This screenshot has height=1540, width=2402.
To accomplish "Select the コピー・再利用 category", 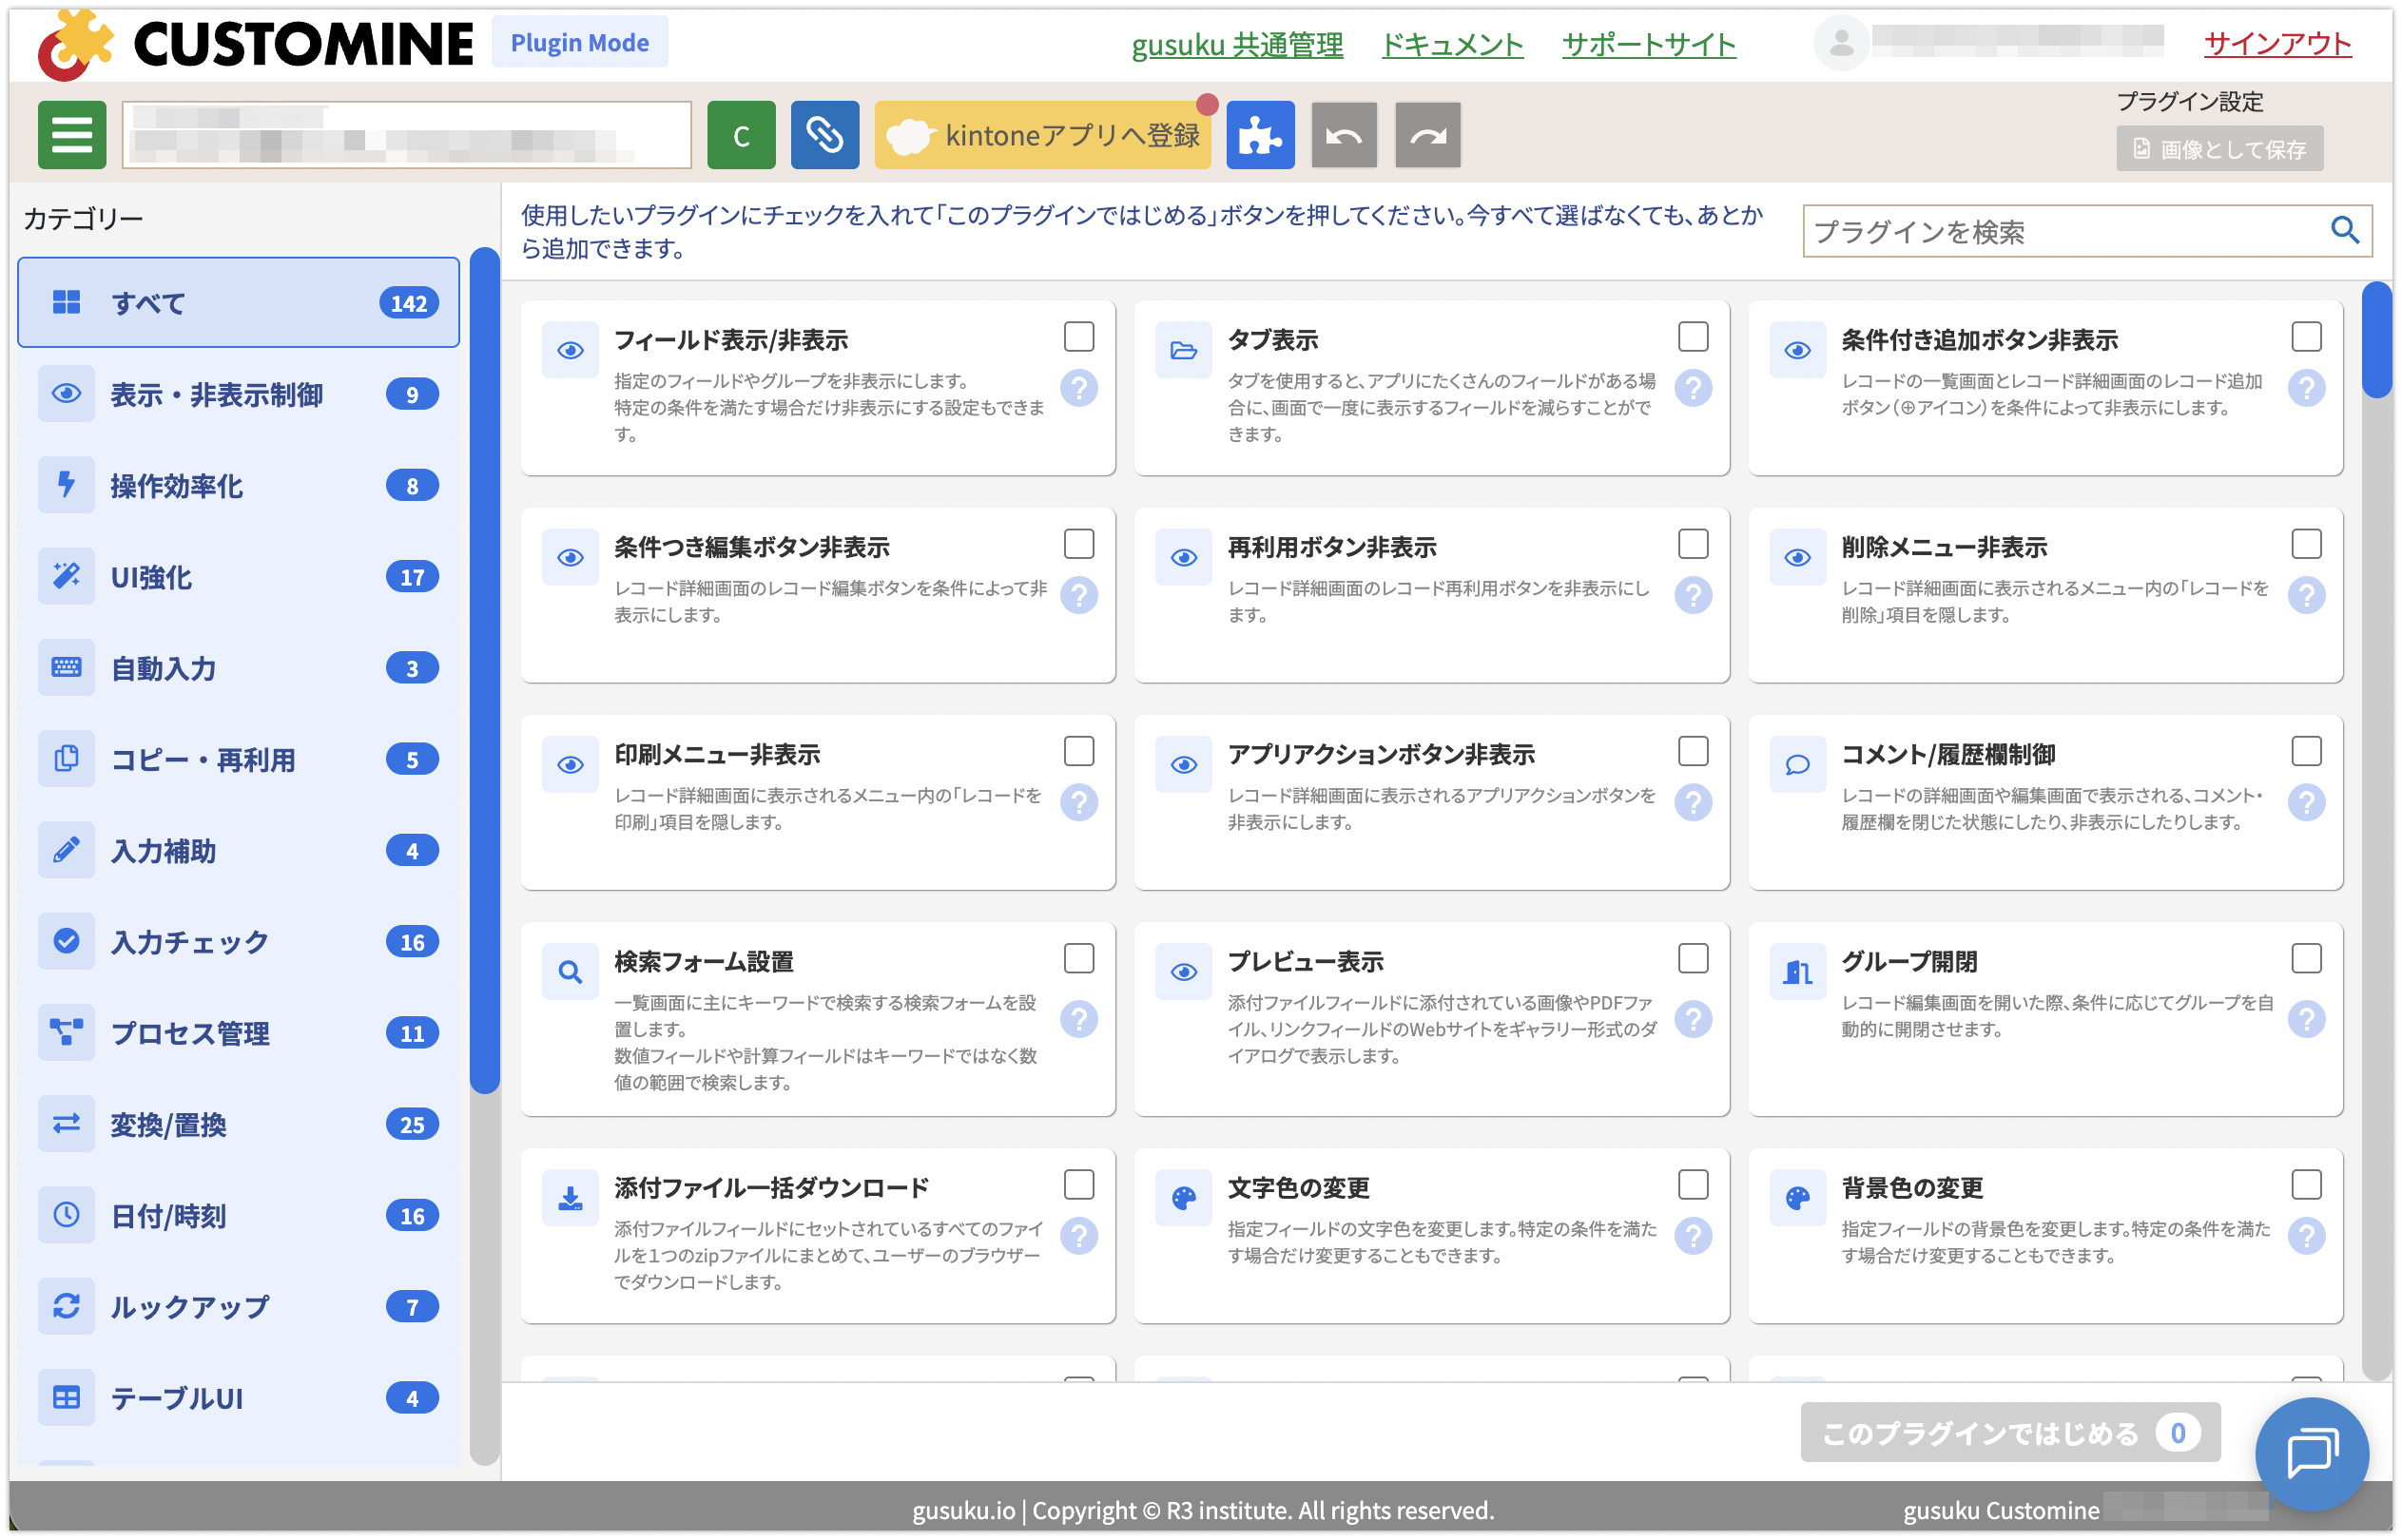I will coord(238,760).
